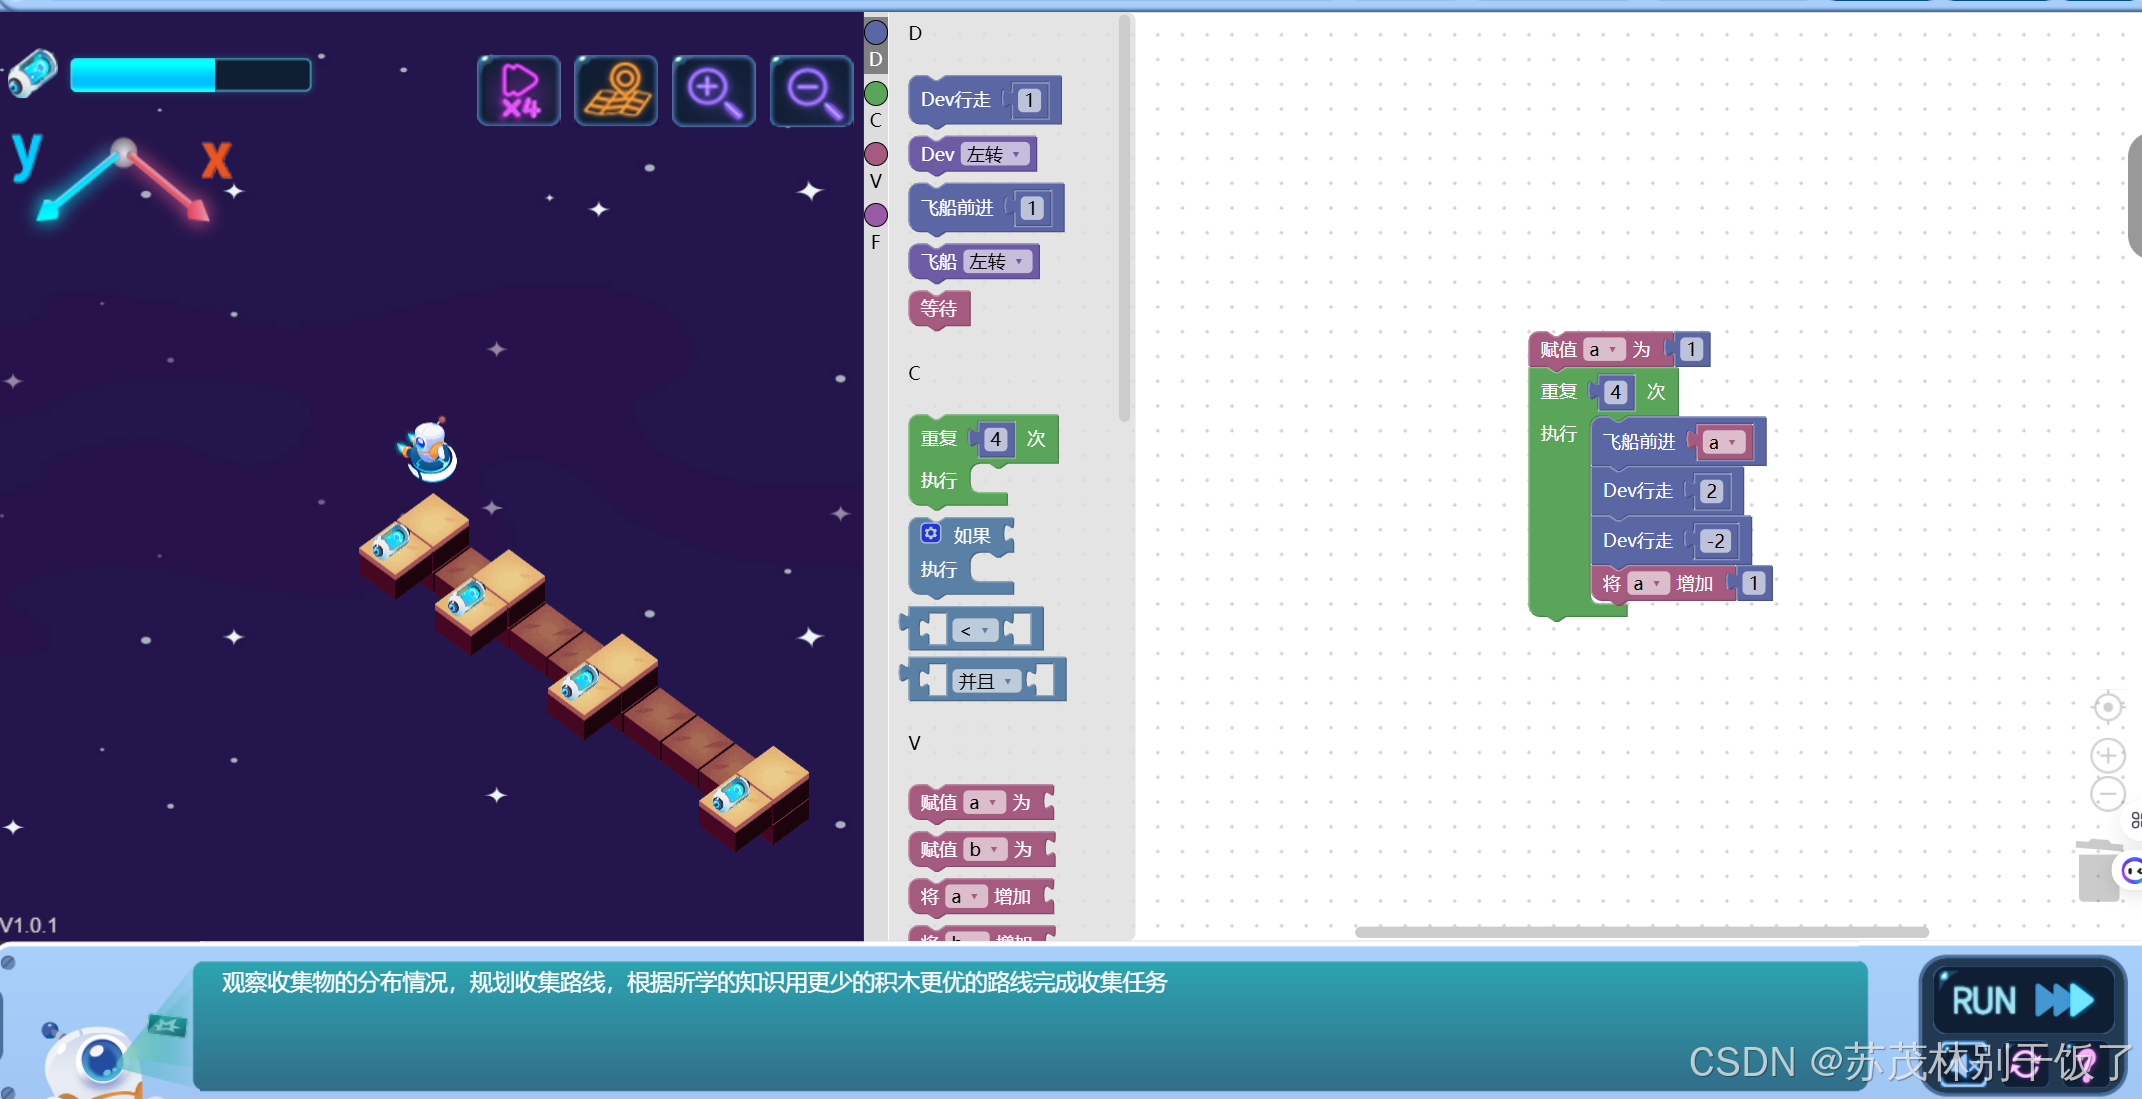Click the number 4 field in workspace repeat block
Viewport: 2142px width, 1099px height.
(x=1615, y=393)
